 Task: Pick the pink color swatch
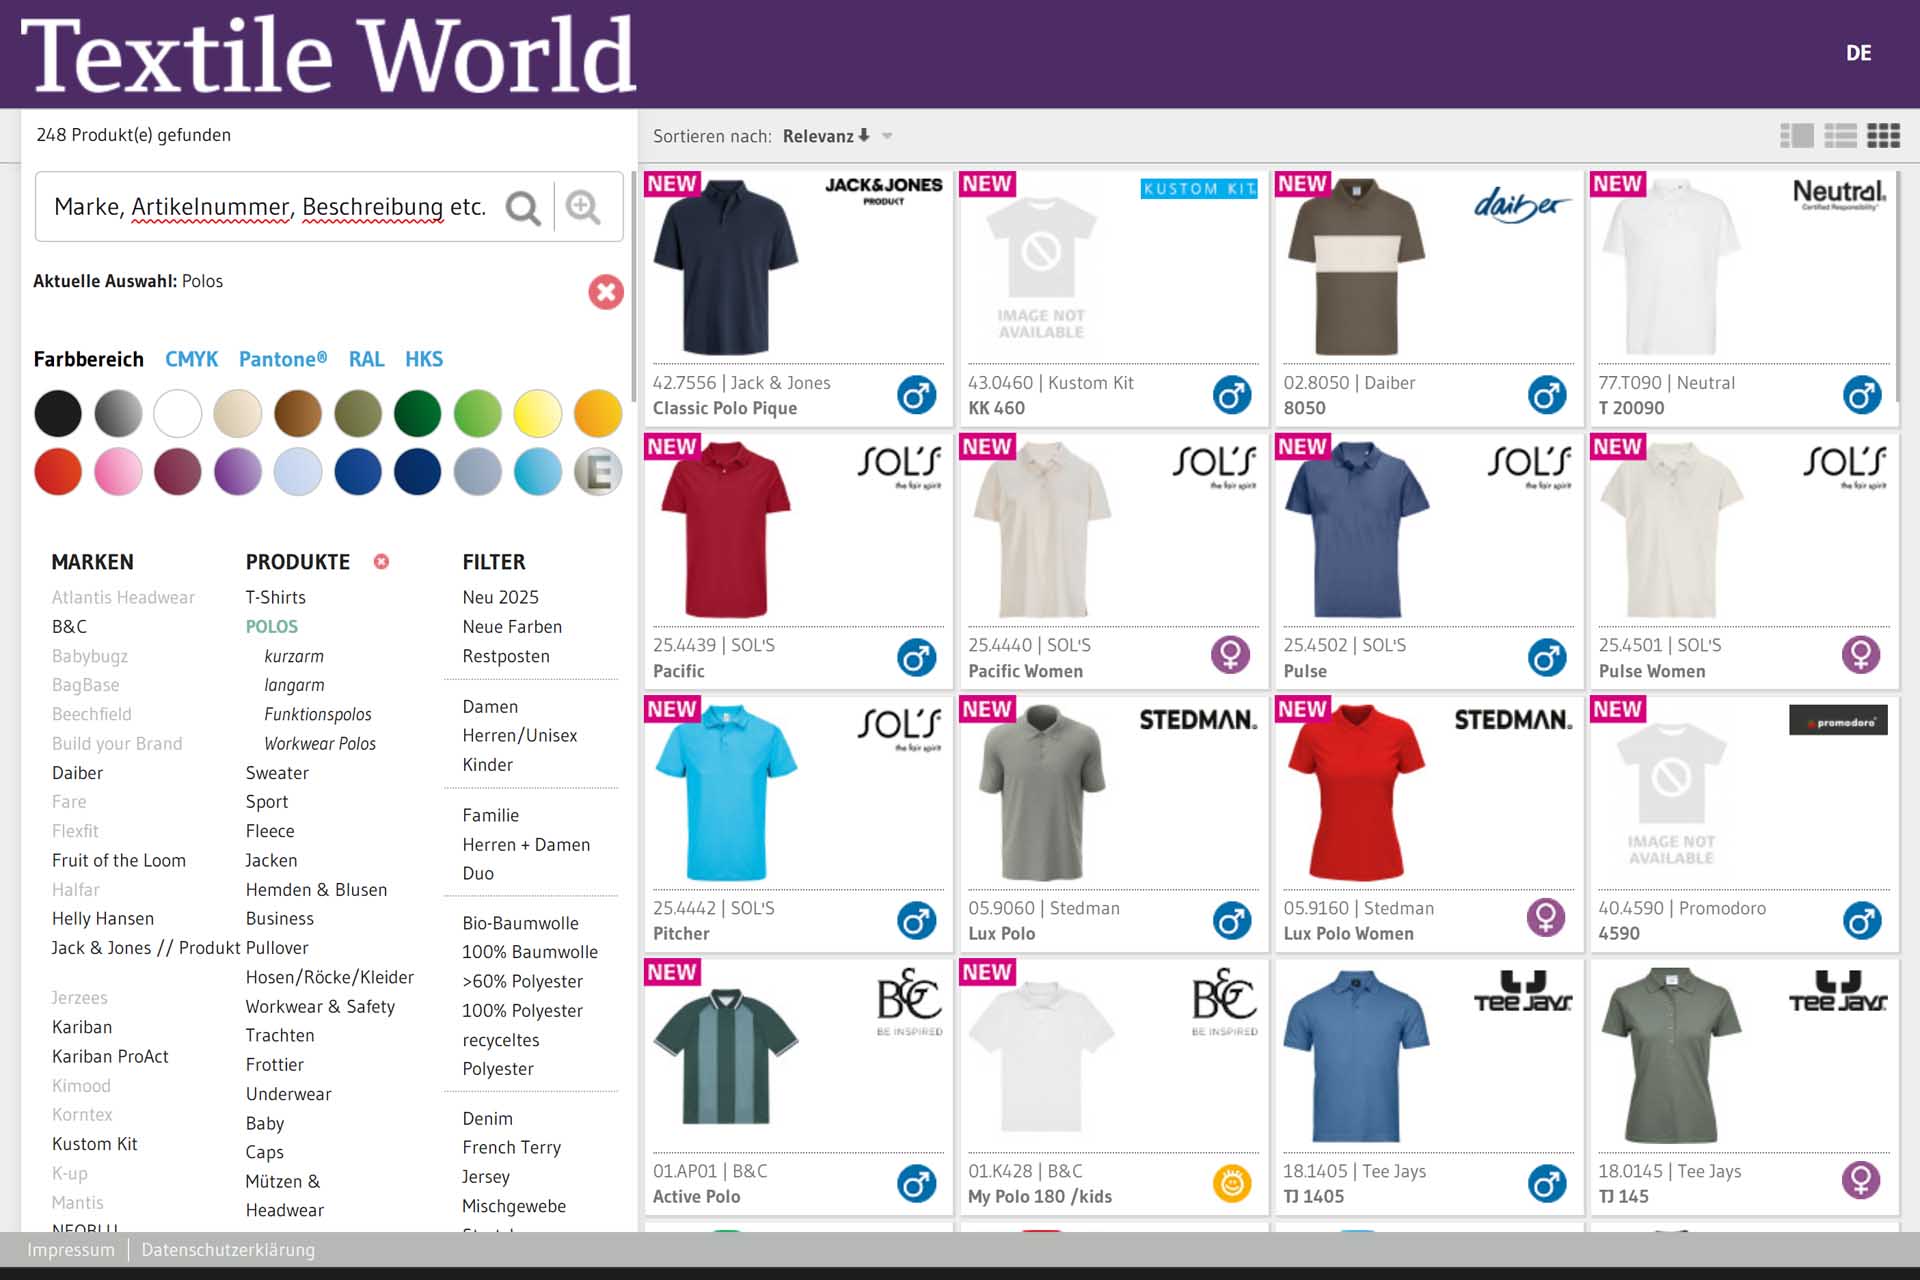coord(118,471)
